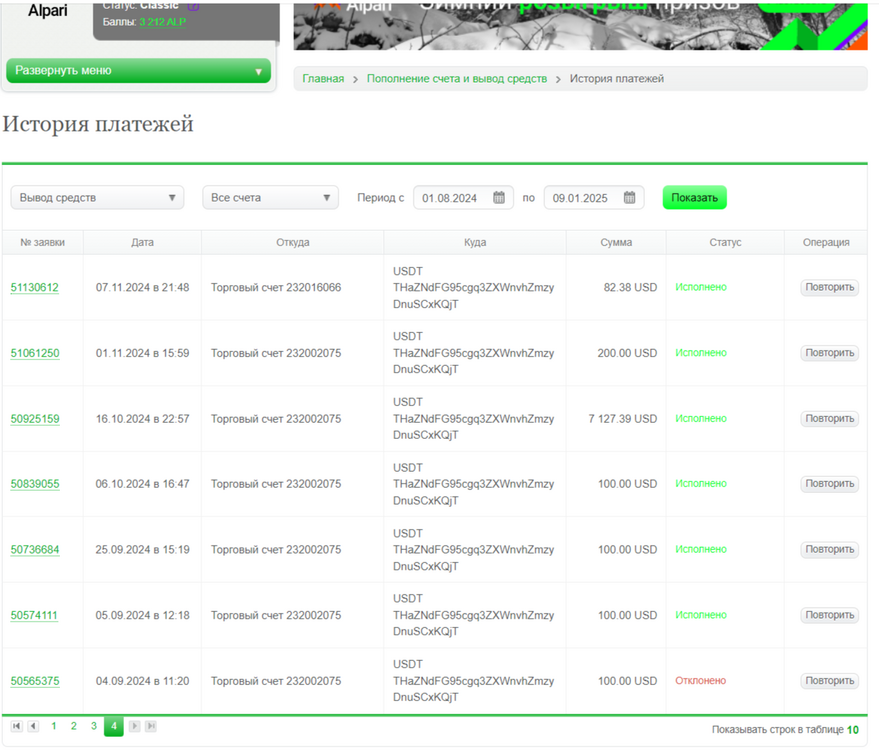This screenshot has height=750, width=879.
Task: Repeat declined request 50565375 with Повторить
Action: click(830, 680)
